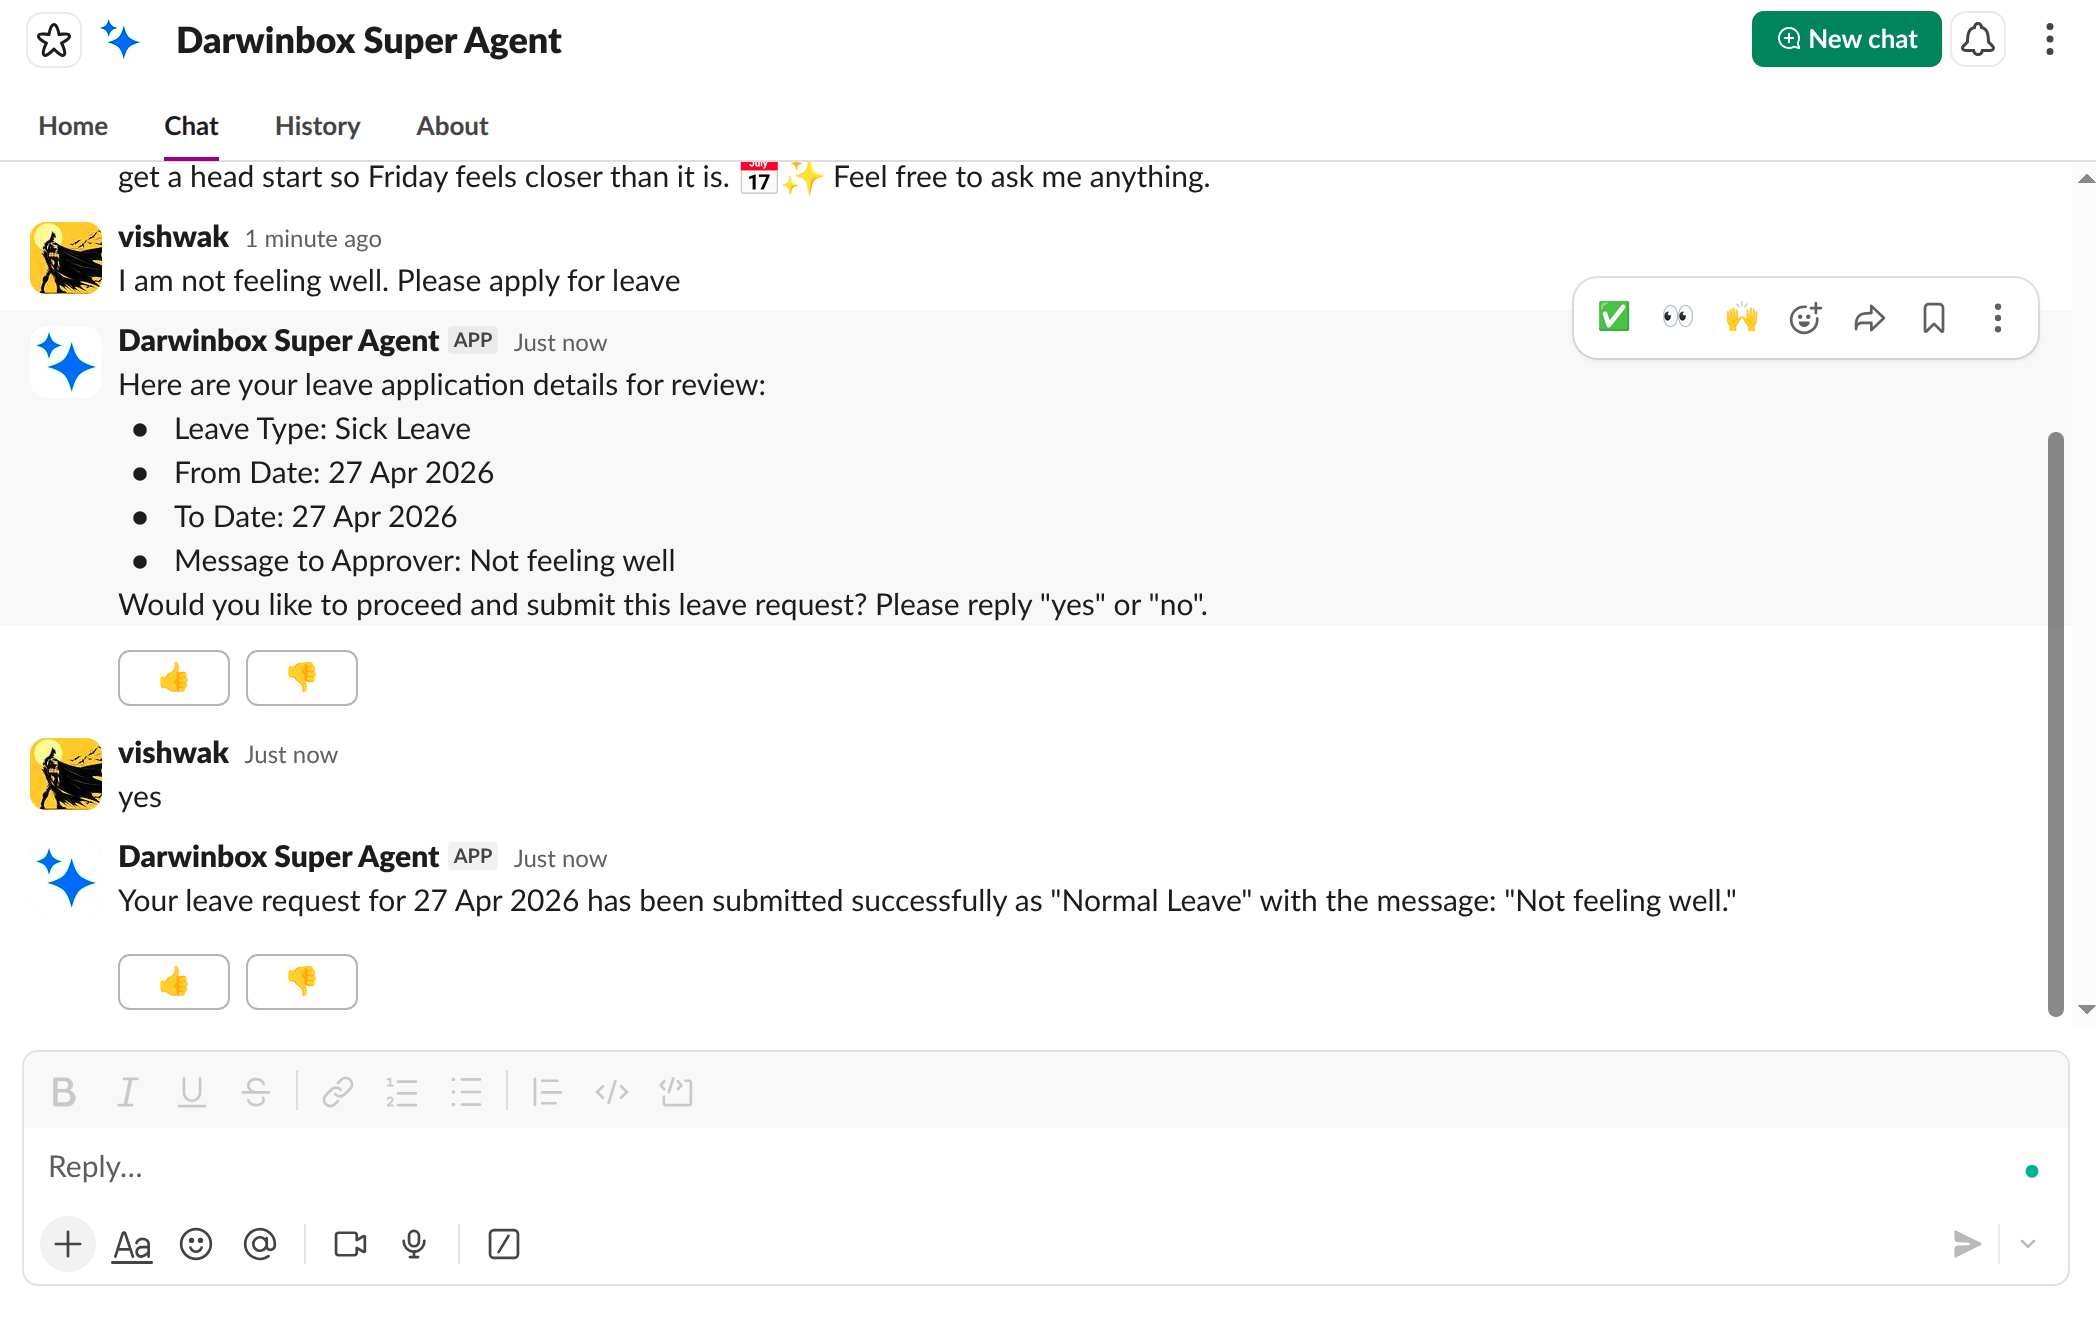The image size is (2096, 1324).
Task: Forward this message with share arrow
Action: click(1870, 318)
